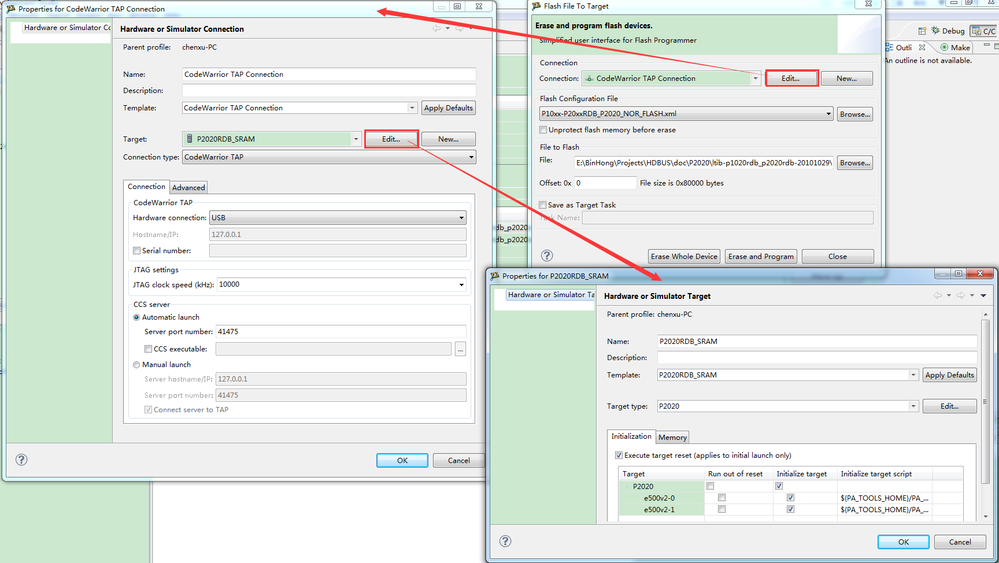
Task: Click the Erase Whole Device button
Action: [x=684, y=256]
